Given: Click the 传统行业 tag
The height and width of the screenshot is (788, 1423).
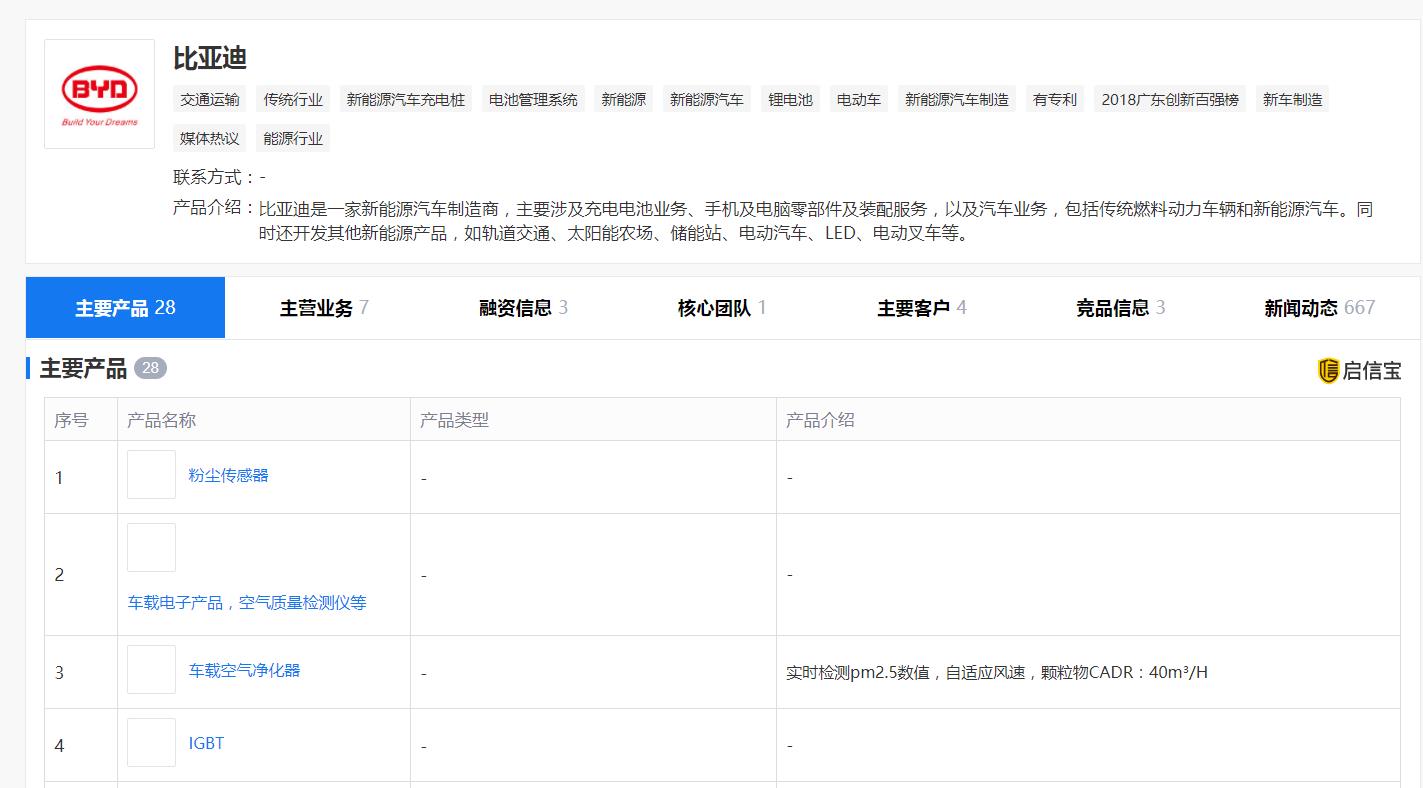Looking at the screenshot, I should point(294,99).
